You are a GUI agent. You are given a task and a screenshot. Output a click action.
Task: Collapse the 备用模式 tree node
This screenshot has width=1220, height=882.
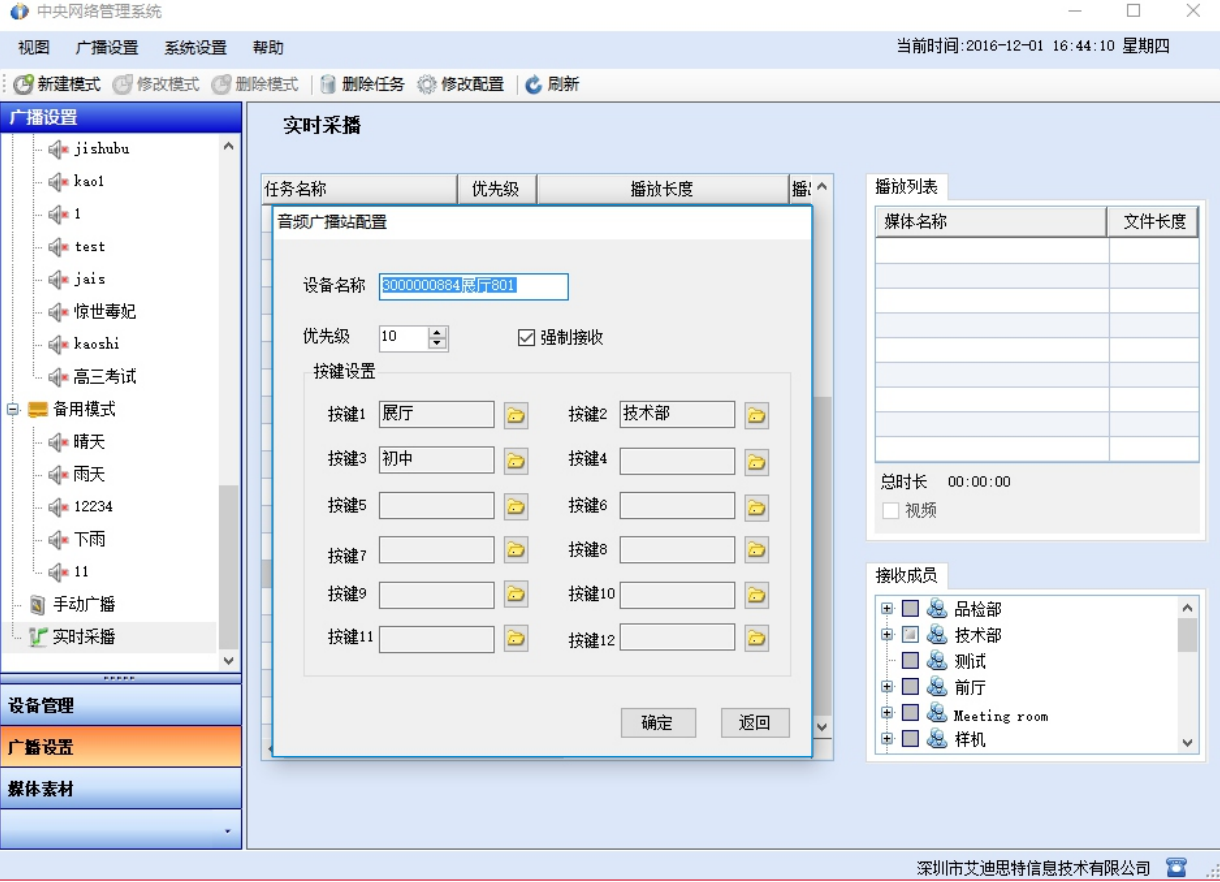coord(13,409)
